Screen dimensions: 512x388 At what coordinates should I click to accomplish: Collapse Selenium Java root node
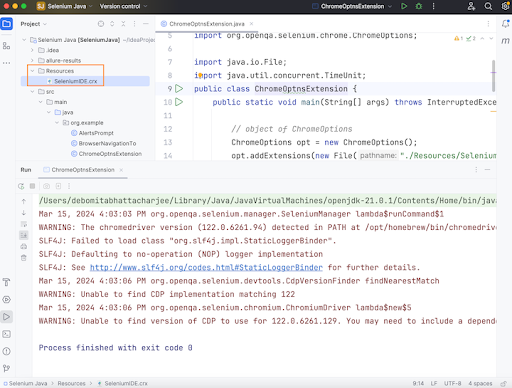coord(24,40)
